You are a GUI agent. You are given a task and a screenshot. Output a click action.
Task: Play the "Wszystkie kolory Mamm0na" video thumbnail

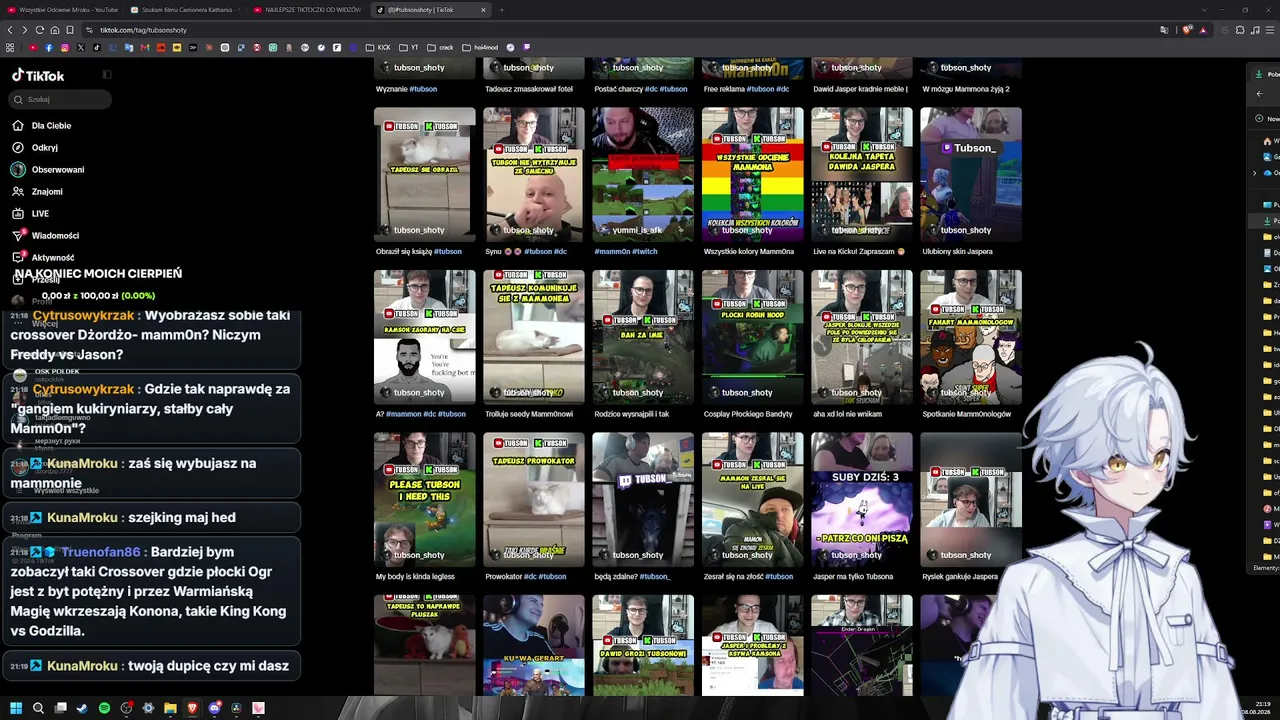pos(752,174)
